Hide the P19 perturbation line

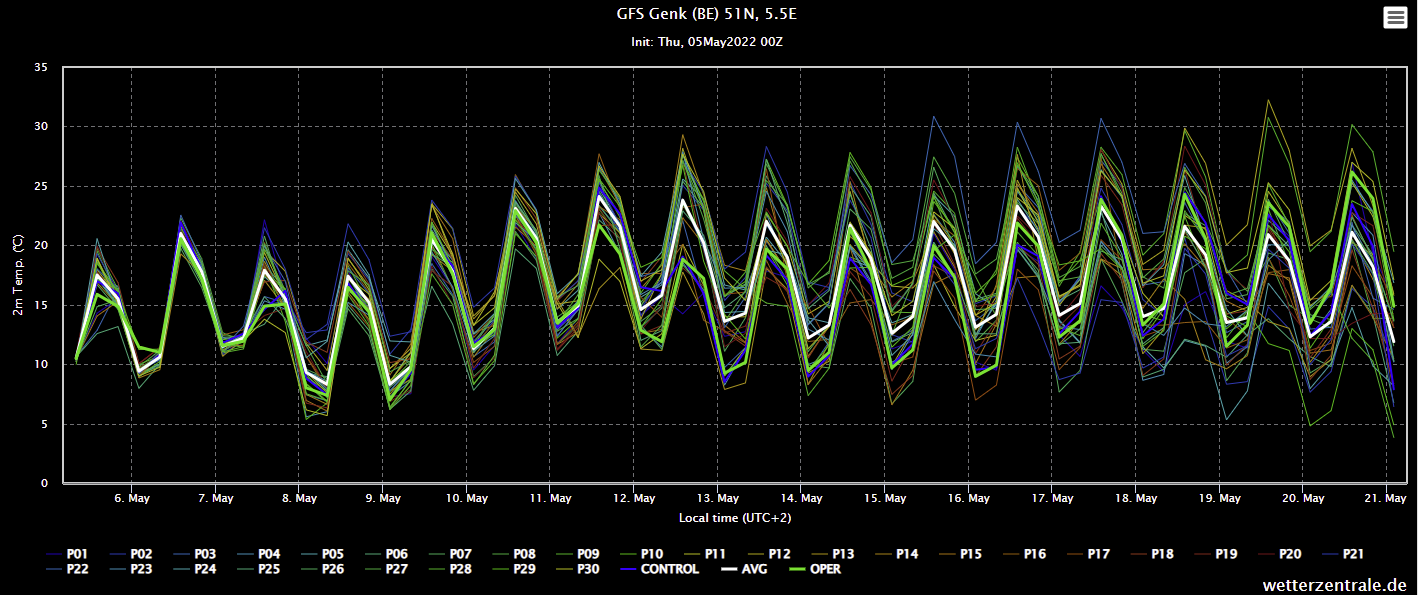click(x=1216, y=553)
